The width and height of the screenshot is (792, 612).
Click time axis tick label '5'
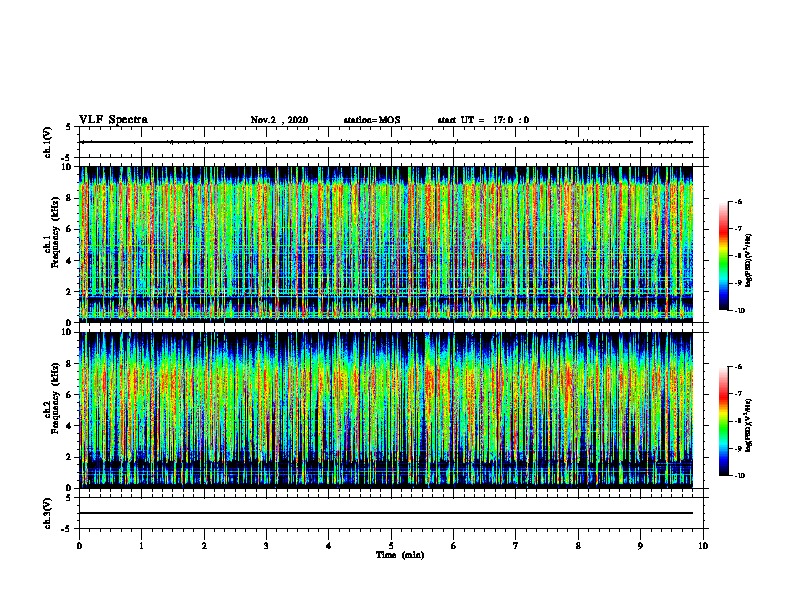pos(391,546)
